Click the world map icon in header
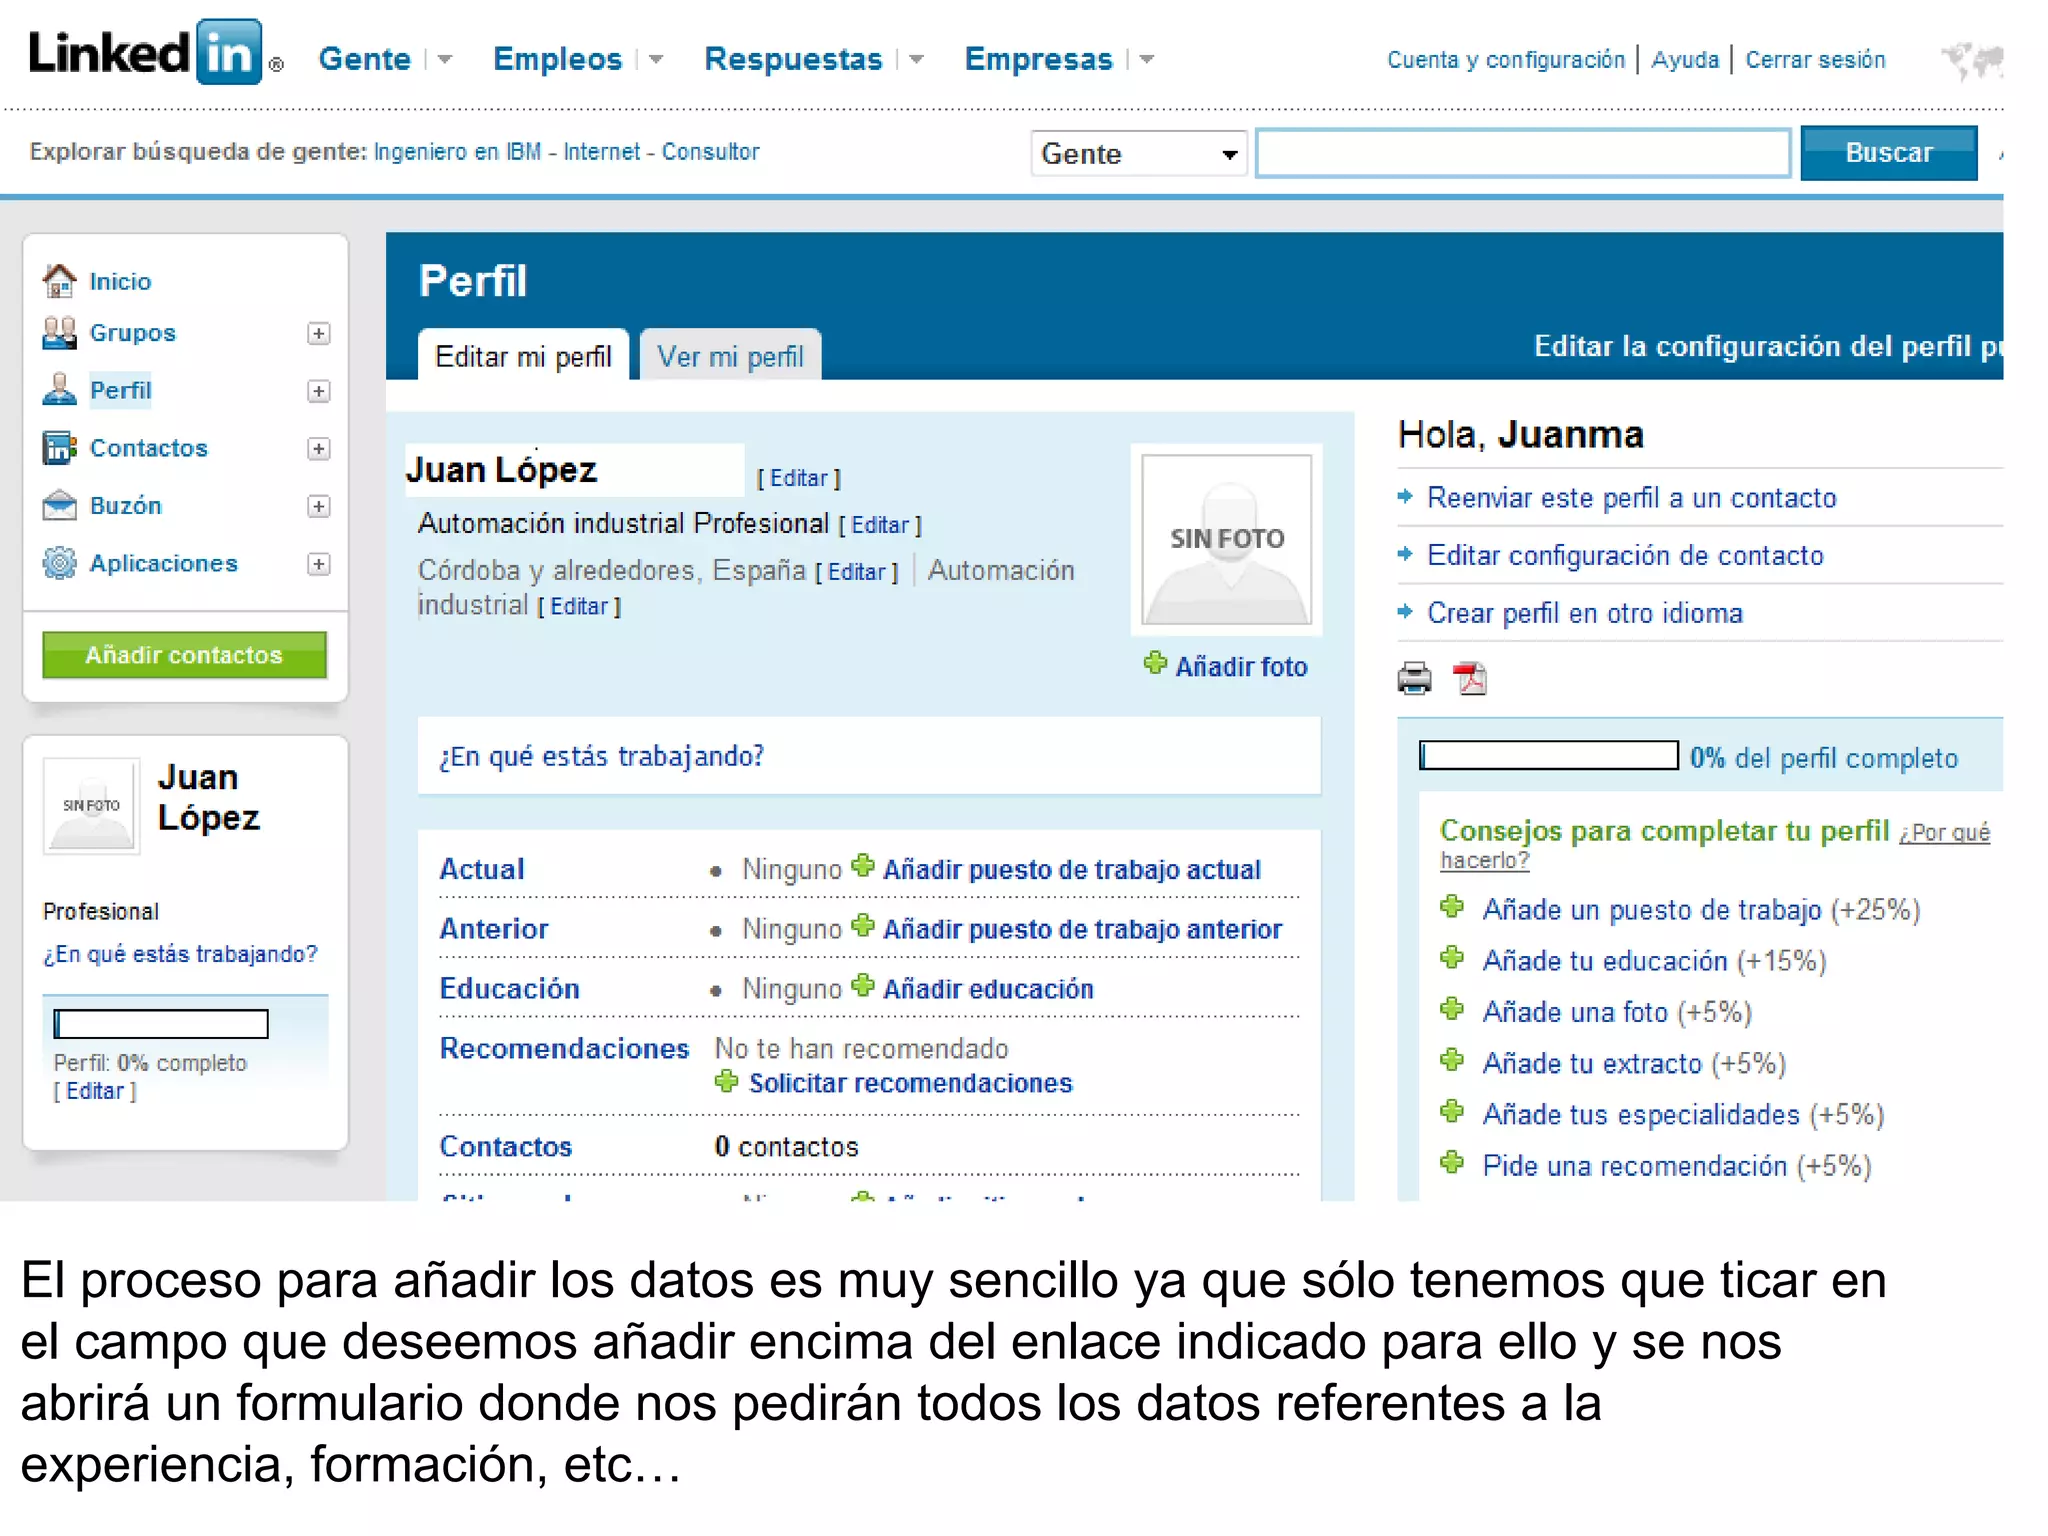Screen dimensions: 2048x1536 coord(1972,59)
